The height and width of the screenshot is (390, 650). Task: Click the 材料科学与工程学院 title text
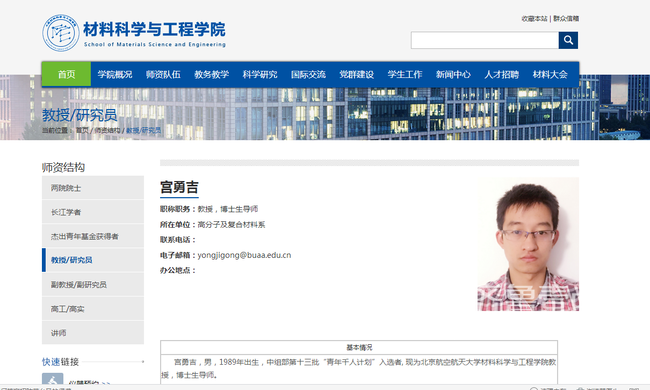(154, 29)
